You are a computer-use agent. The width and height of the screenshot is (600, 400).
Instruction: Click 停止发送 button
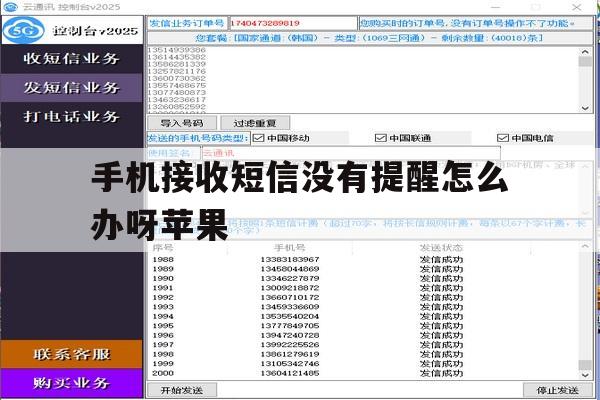(558, 390)
